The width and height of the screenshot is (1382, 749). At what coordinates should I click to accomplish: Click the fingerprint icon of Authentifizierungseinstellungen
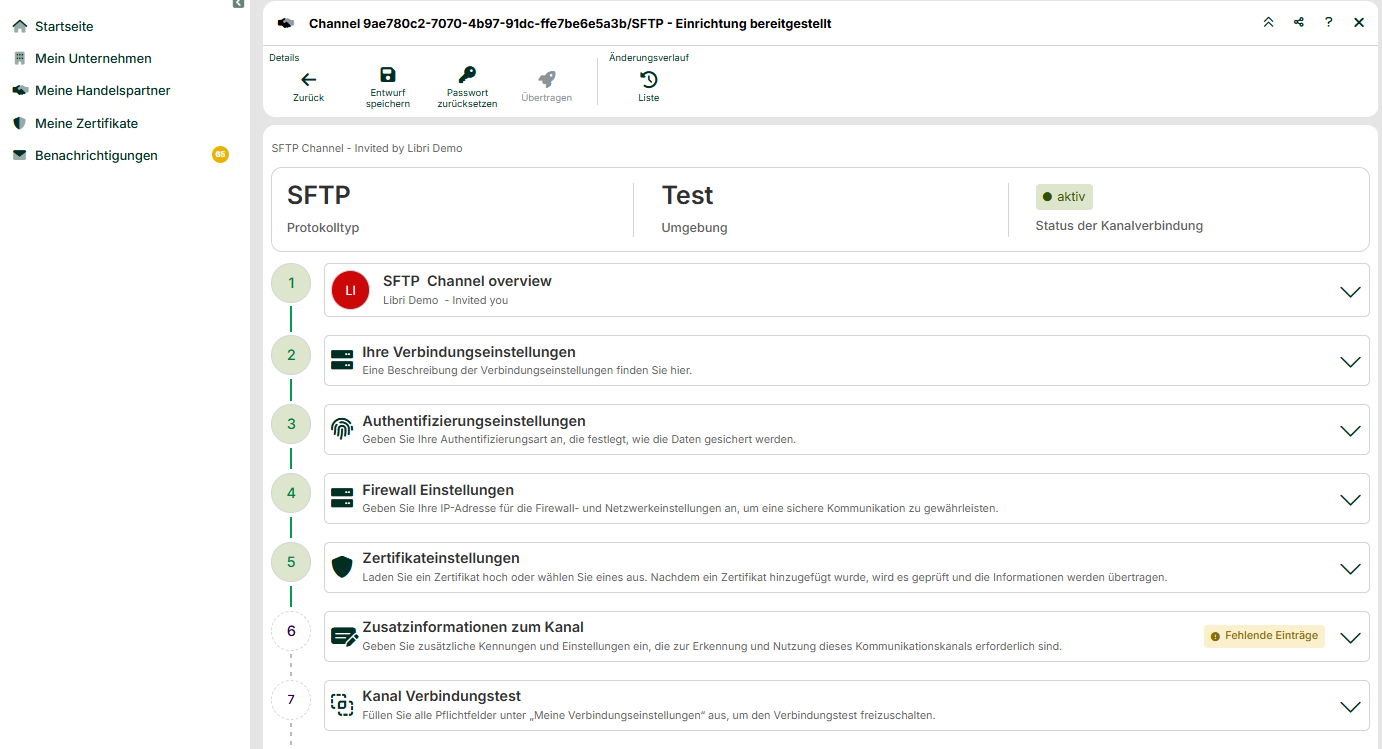click(342, 429)
